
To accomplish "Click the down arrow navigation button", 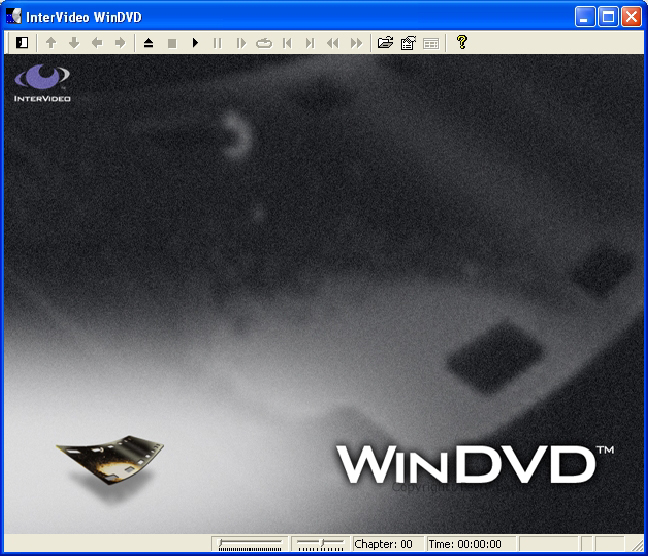I will (x=74, y=43).
